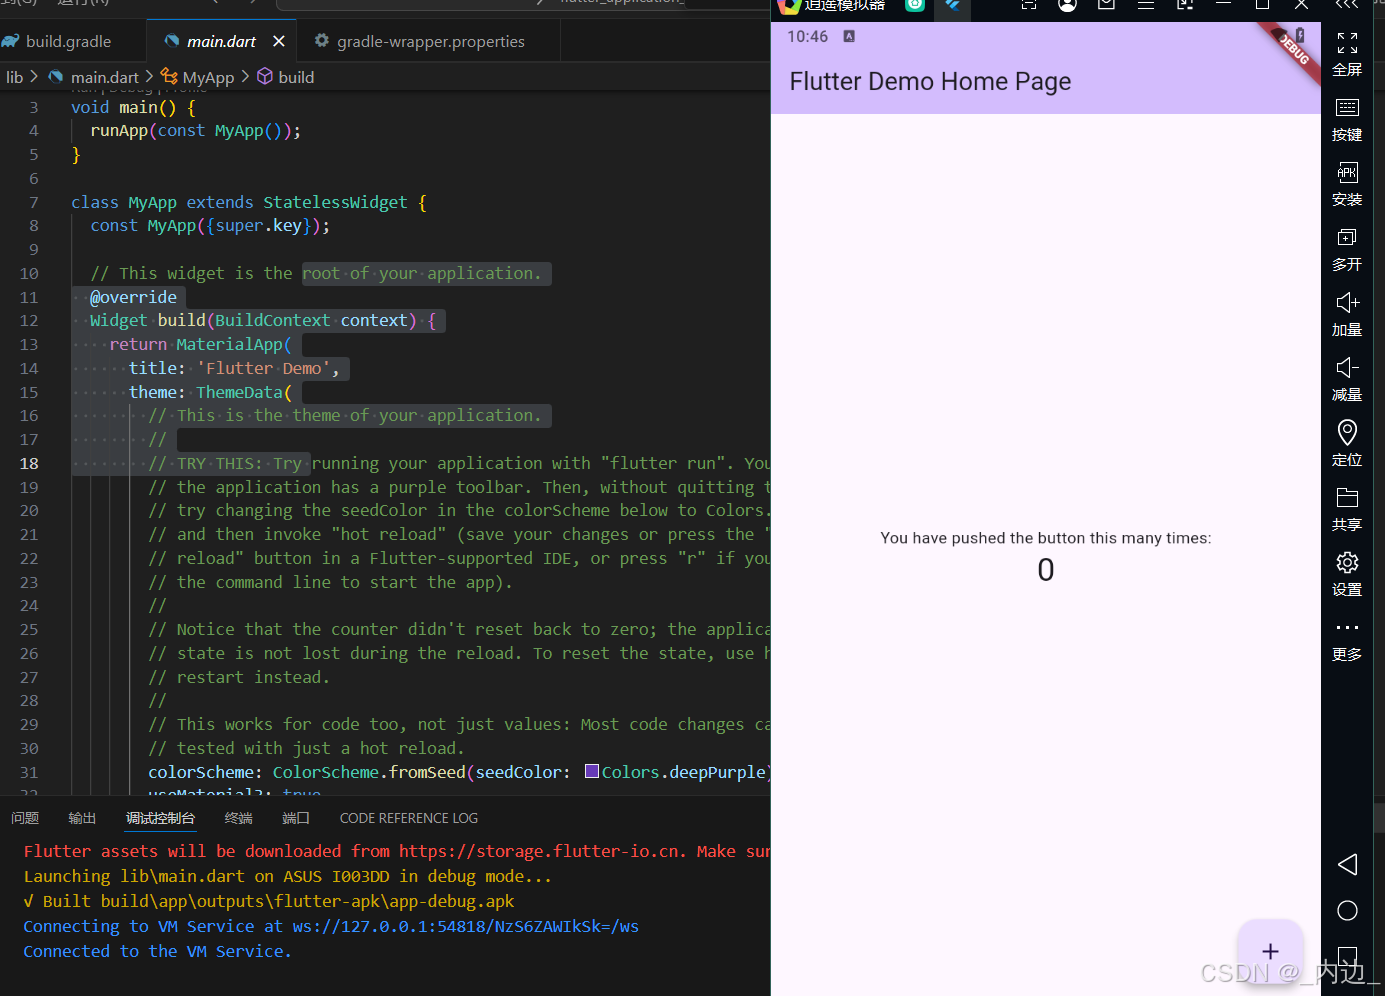Switch to the build.gradle tab
The width and height of the screenshot is (1385, 996).
point(68,41)
